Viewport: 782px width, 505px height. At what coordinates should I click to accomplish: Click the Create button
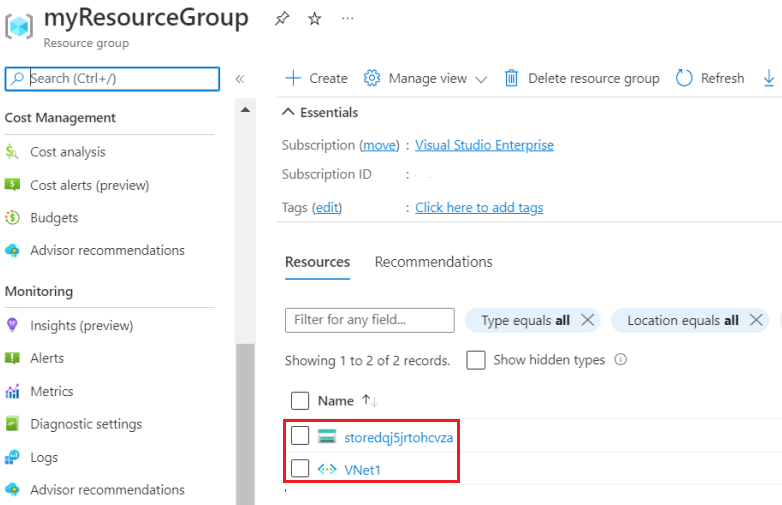(x=316, y=78)
